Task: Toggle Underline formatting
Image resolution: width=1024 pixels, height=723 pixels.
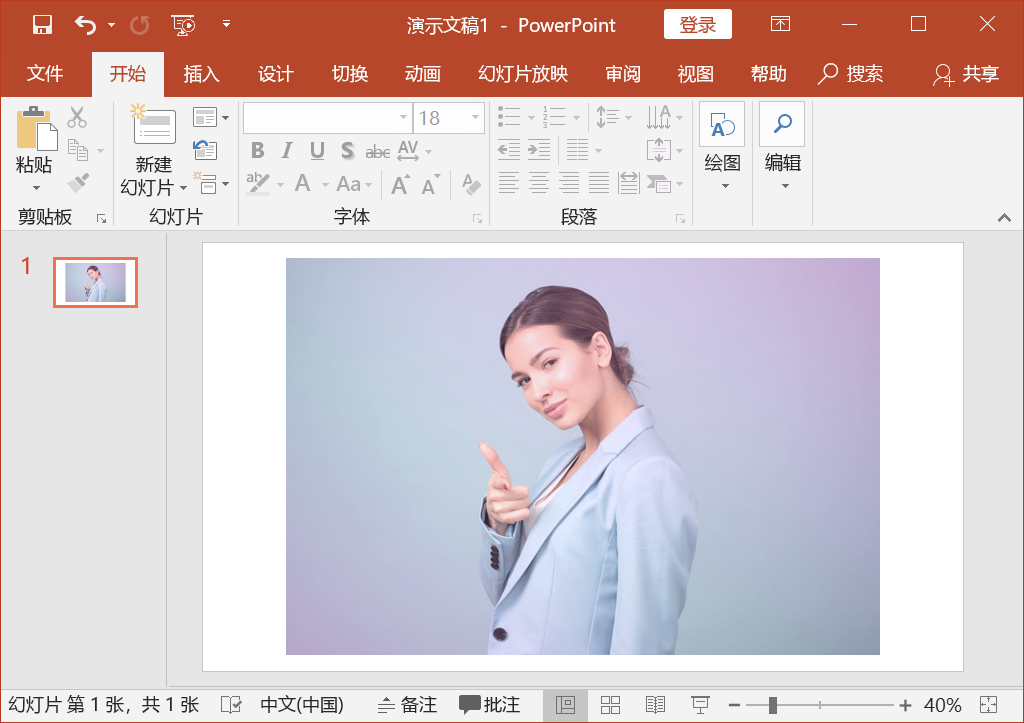Action: 317,151
